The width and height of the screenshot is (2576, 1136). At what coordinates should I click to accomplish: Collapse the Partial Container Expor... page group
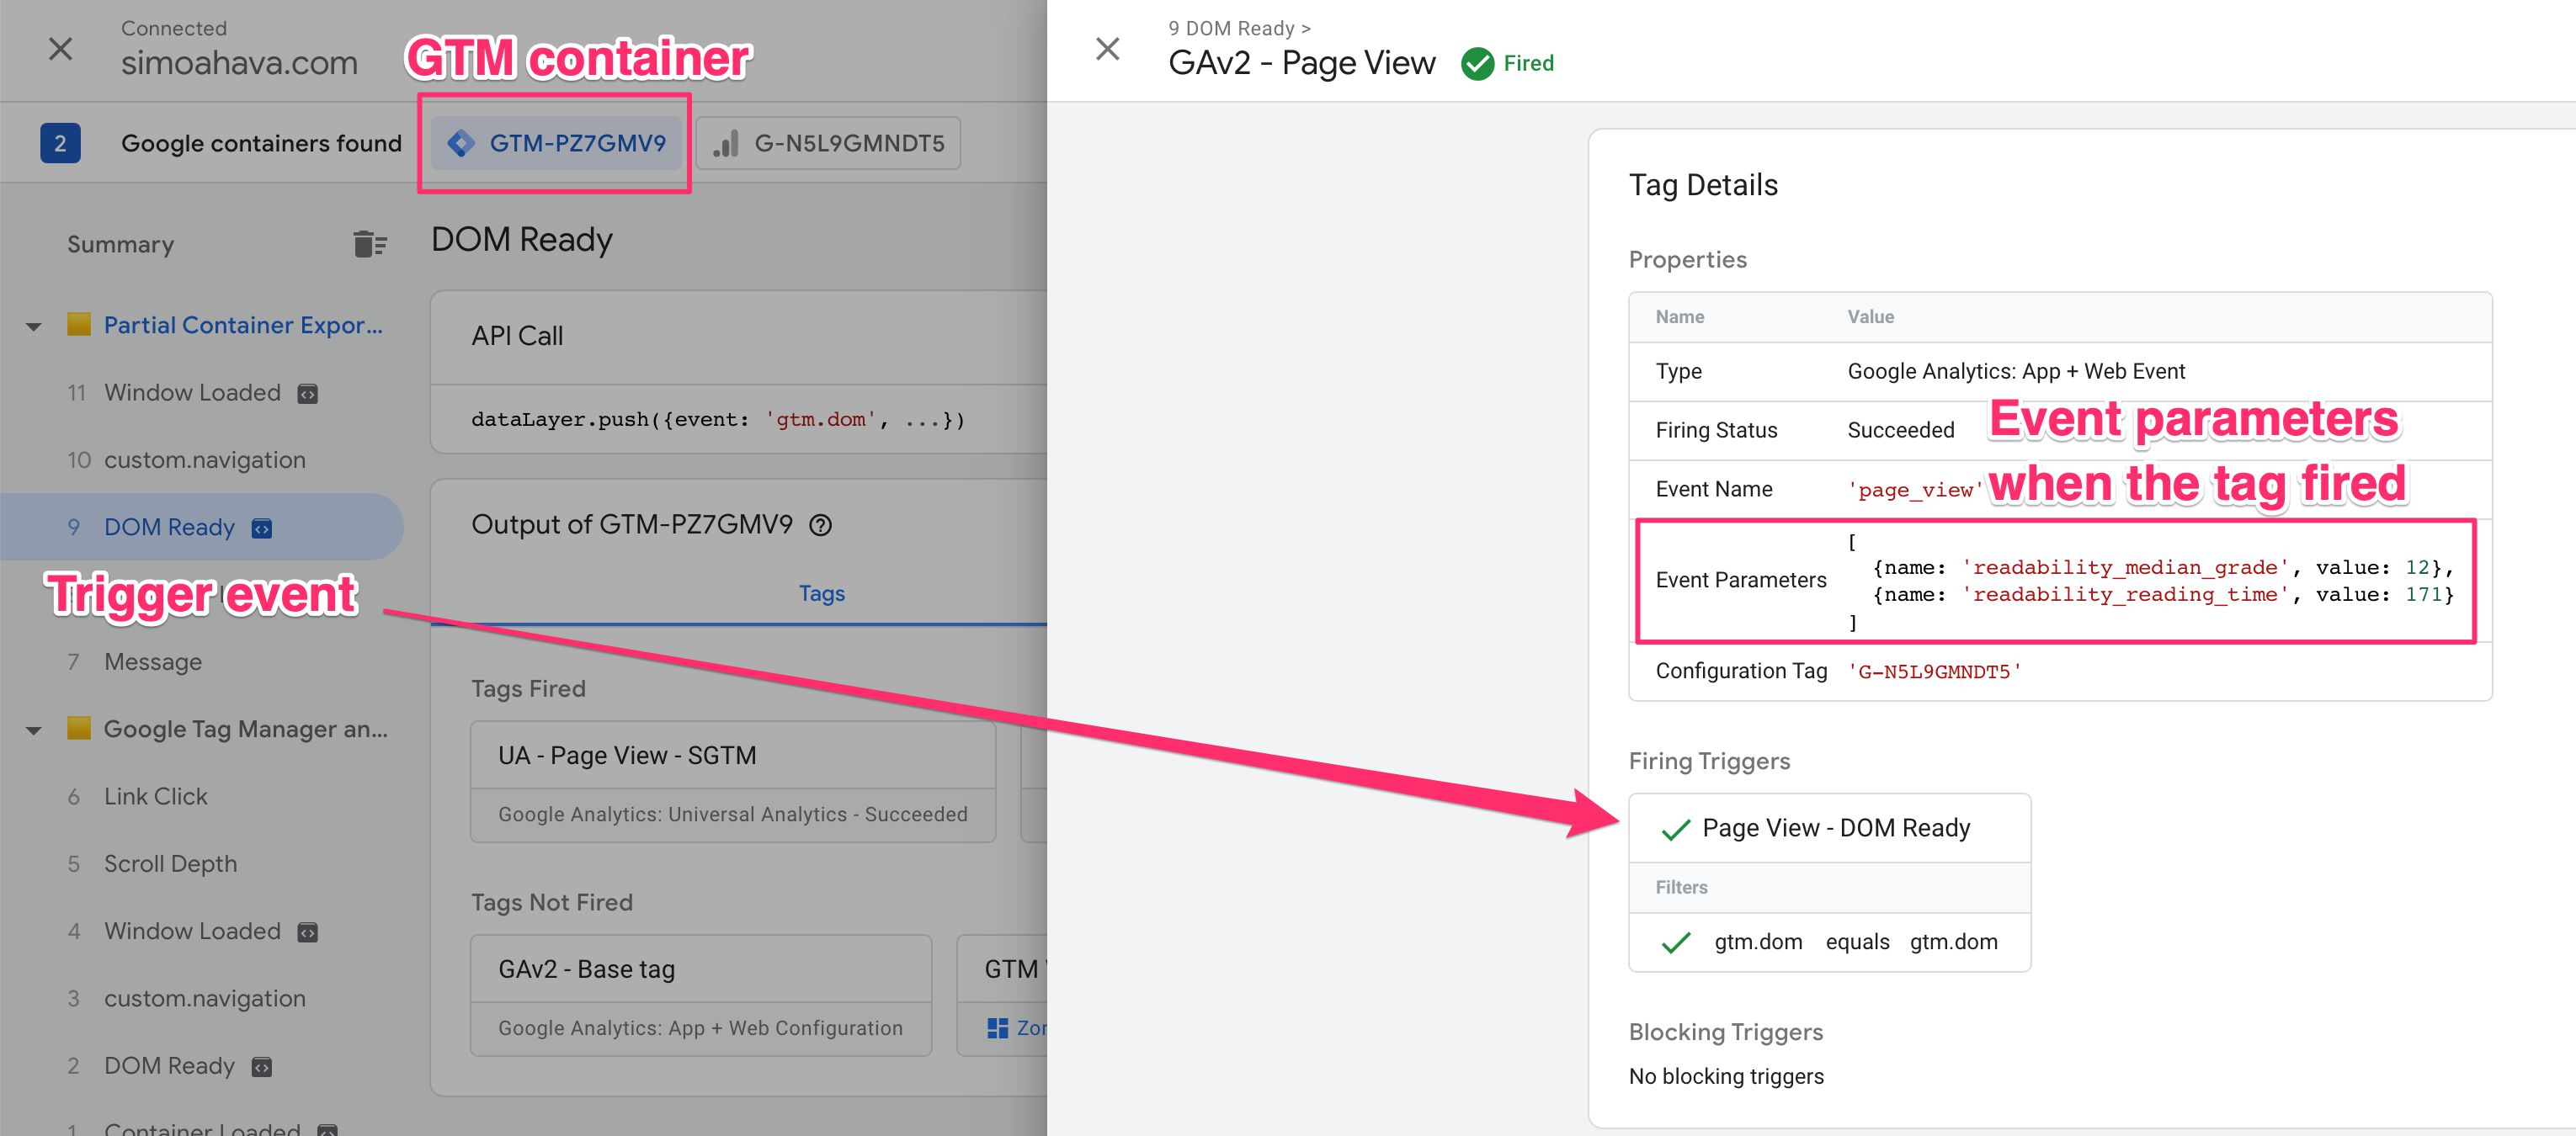[x=34, y=326]
